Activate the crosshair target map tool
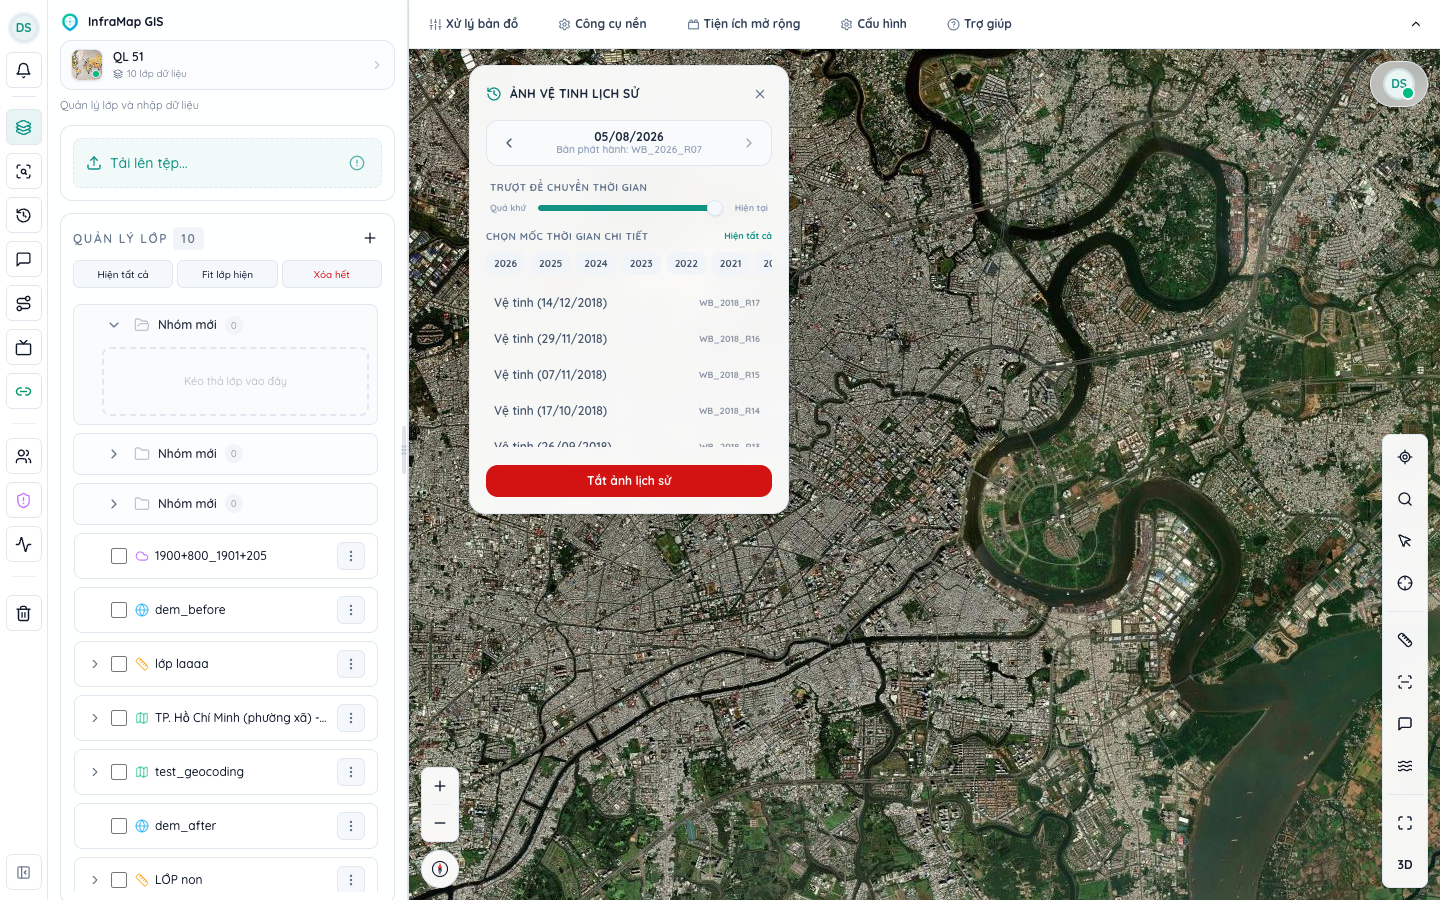This screenshot has width=1440, height=900. point(1405,583)
